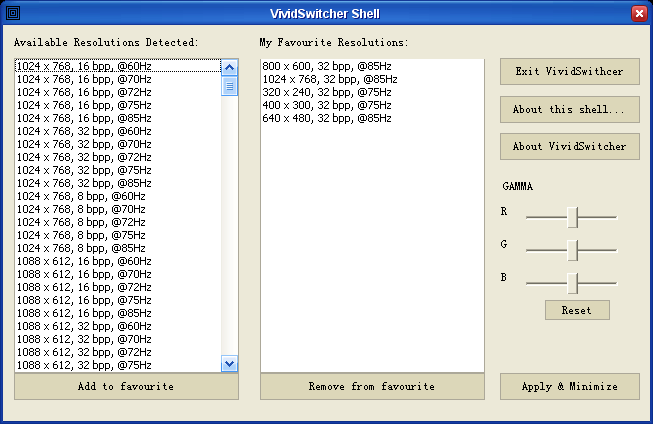The height and width of the screenshot is (424, 653).
Task: Click the R gamma slider handle
Action: coord(573,217)
